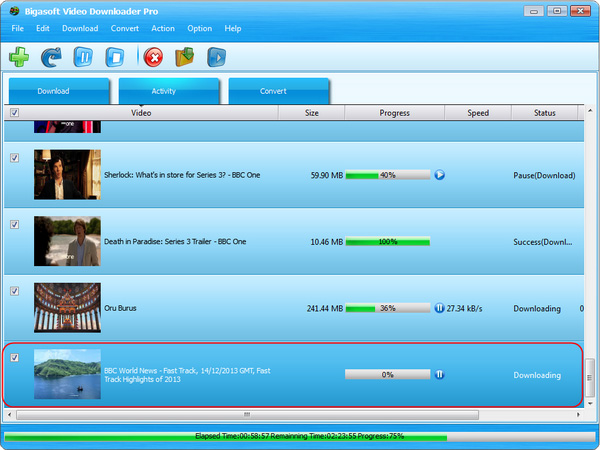The image size is (600, 450).
Task: Select the BBC World News island thumbnail
Action: coord(67,374)
